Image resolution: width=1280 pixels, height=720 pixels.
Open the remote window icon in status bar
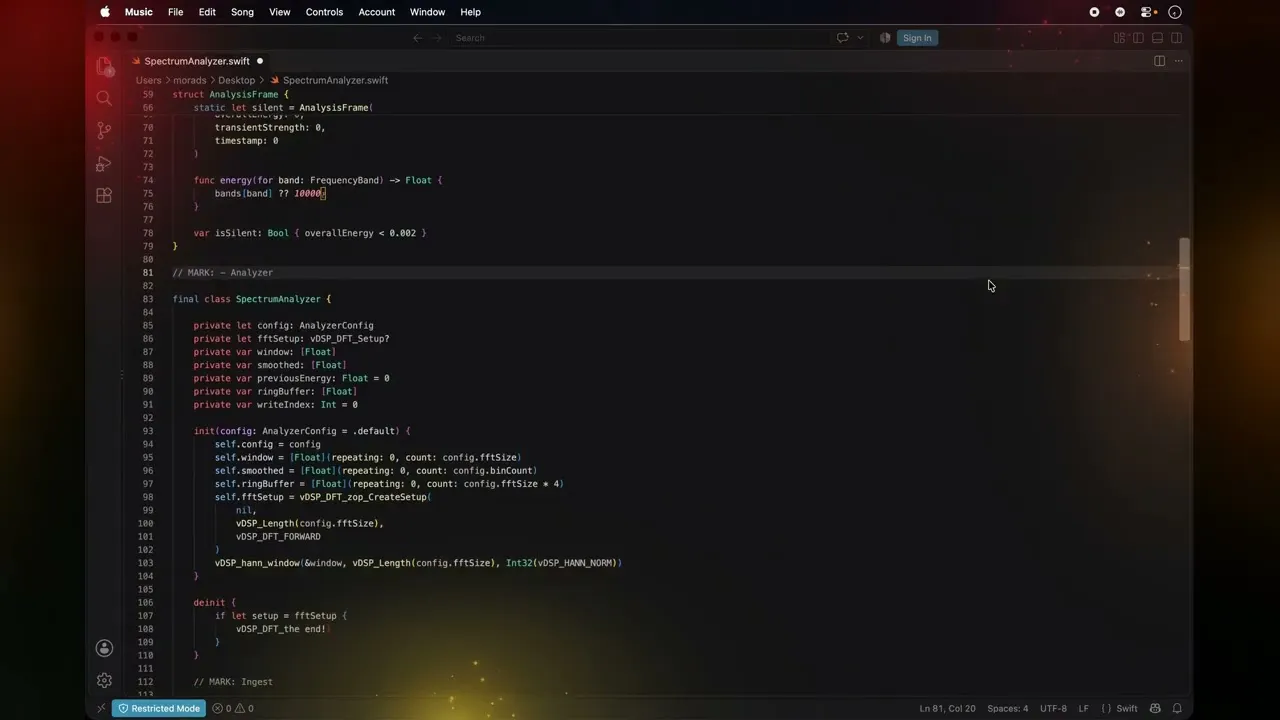tap(101, 708)
